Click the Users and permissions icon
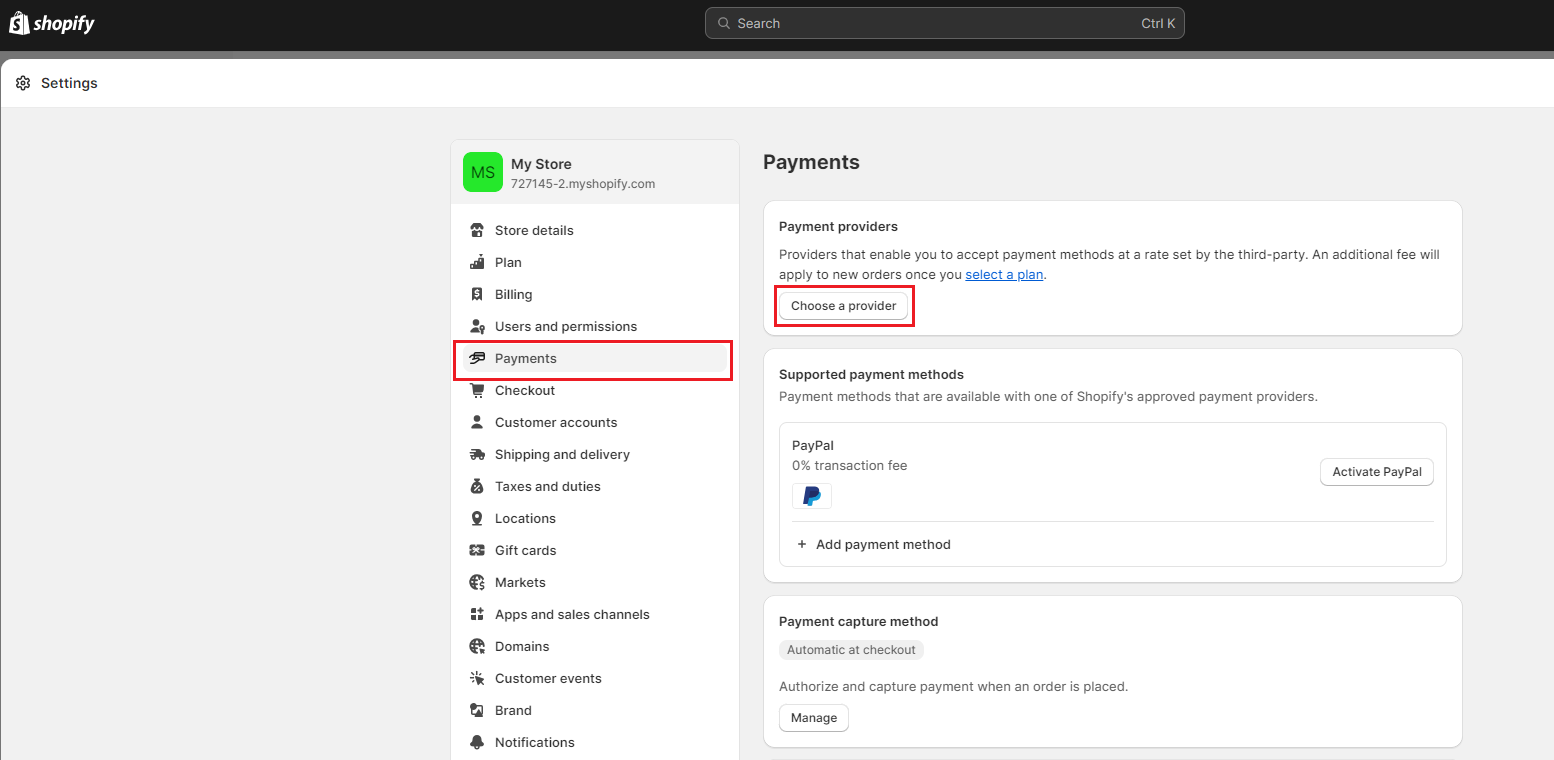The image size is (1554, 760). [477, 326]
